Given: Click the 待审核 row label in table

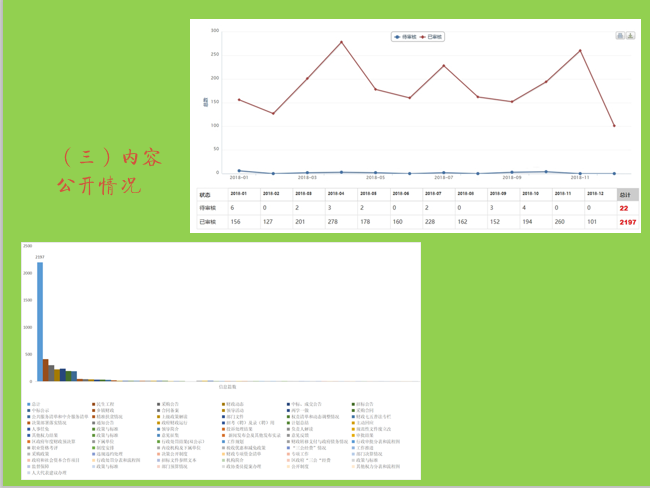Looking at the screenshot, I should pyautogui.click(x=208, y=208).
